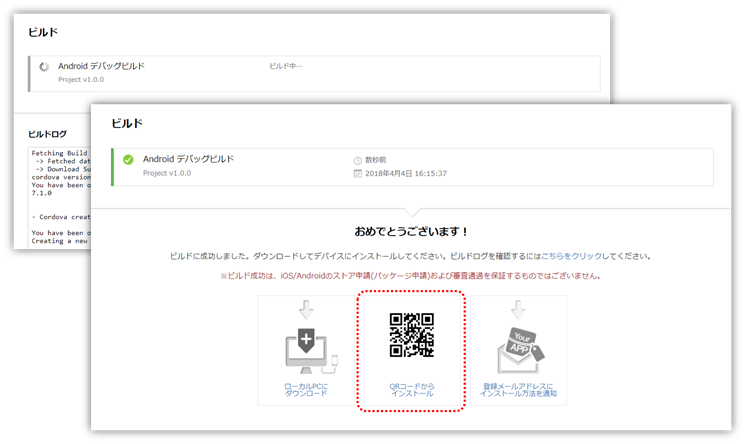Image resolution: width=745 pixels, height=444 pixels.
Task: Click the ビルド heading in front window
Action: pyautogui.click(x=127, y=123)
